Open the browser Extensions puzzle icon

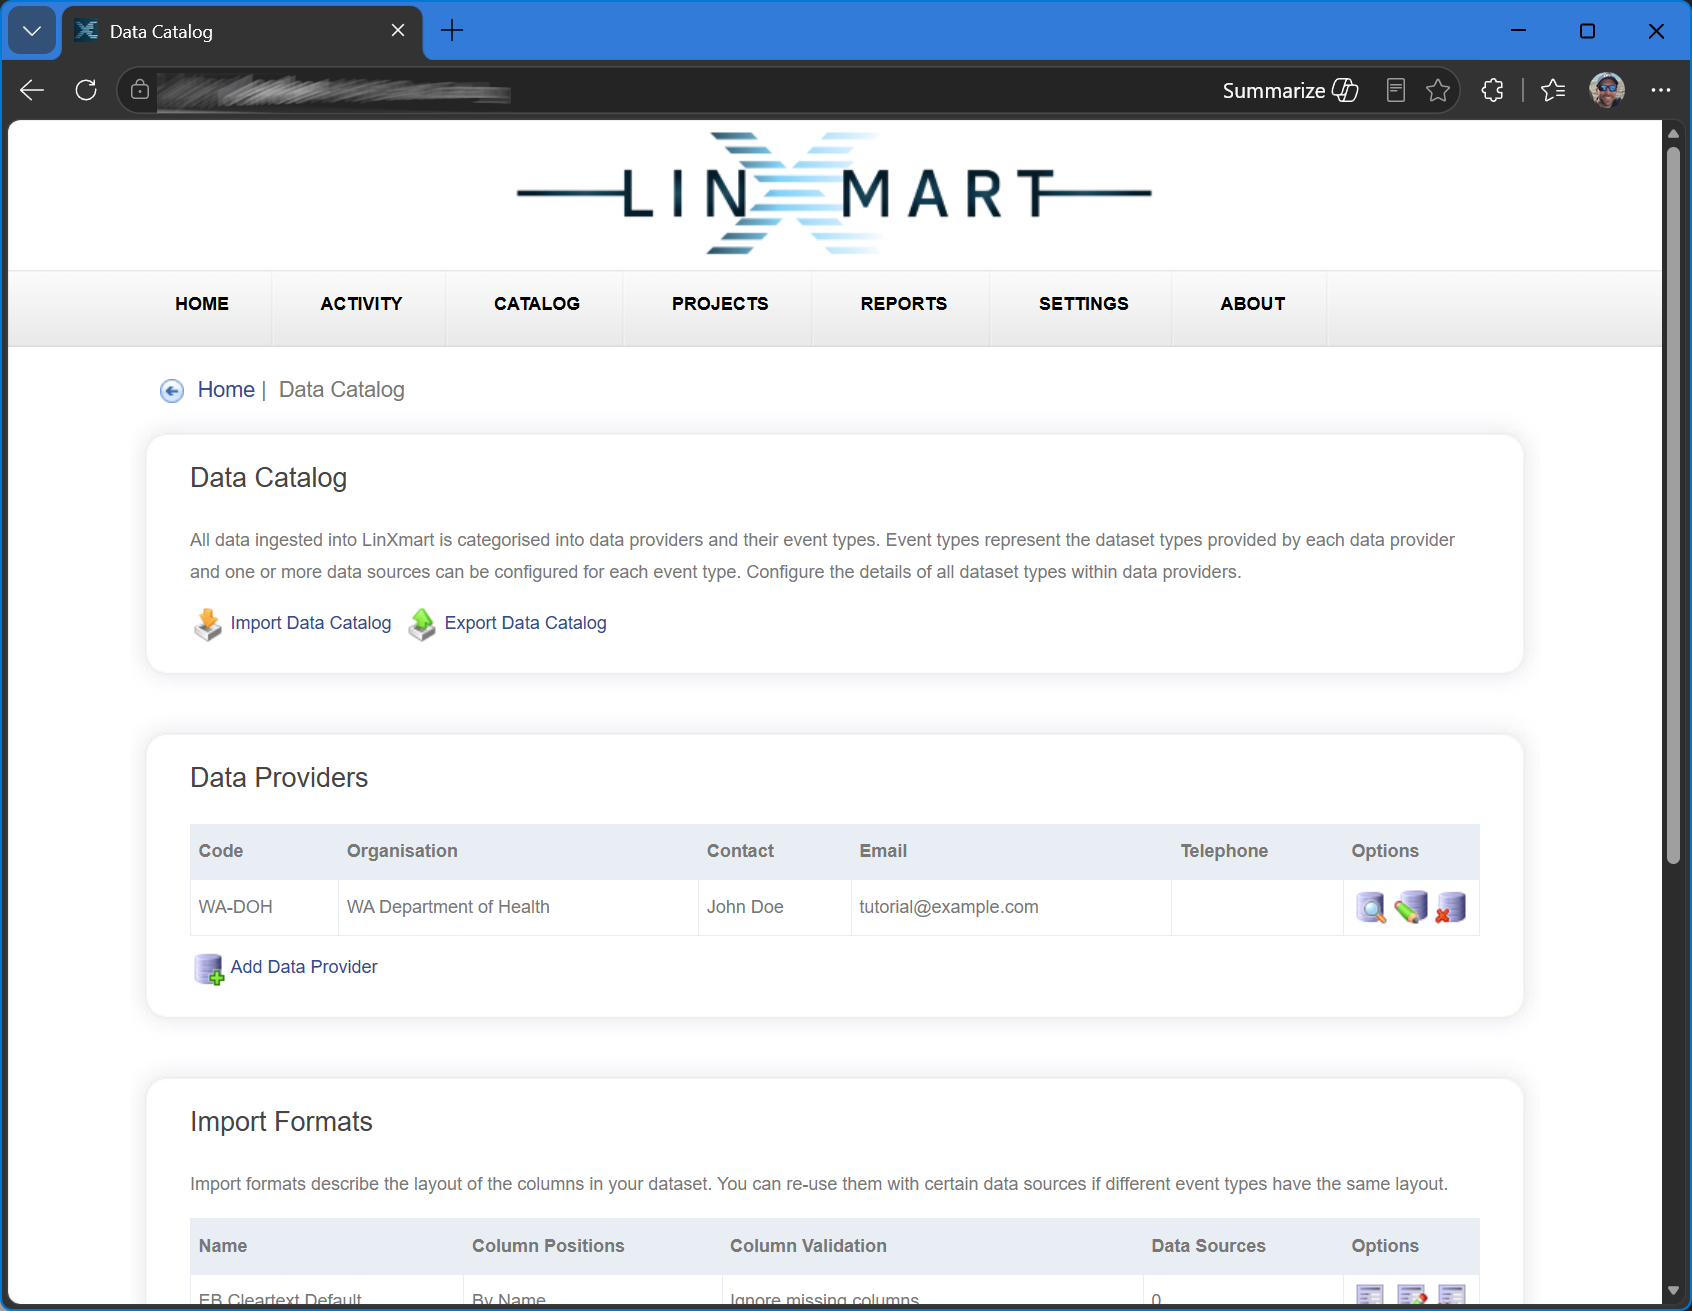[1492, 90]
